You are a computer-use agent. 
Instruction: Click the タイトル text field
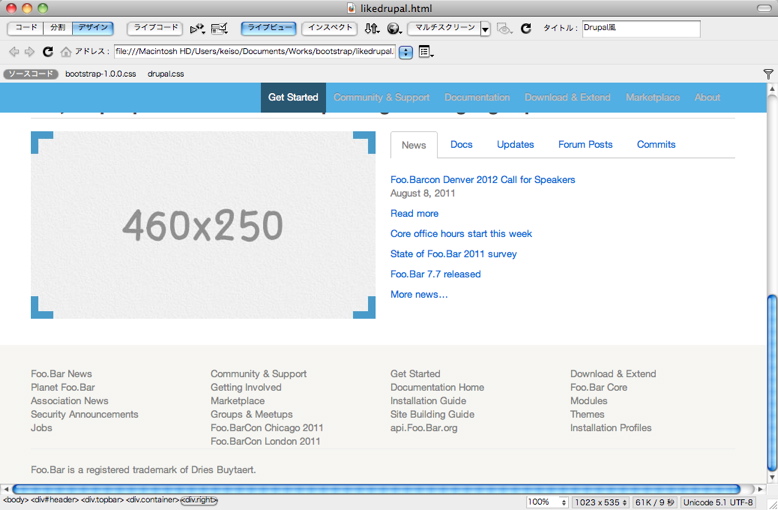tap(641, 29)
